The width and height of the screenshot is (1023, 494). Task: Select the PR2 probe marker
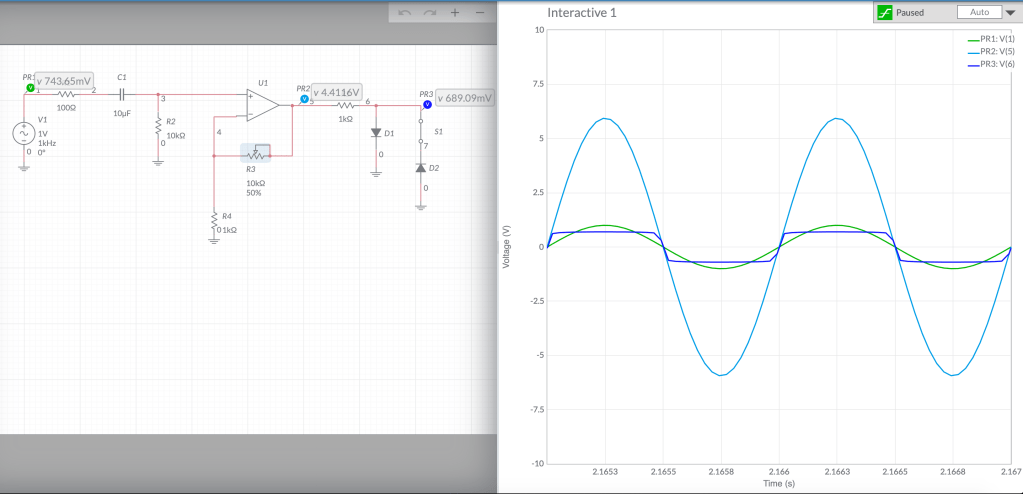304,99
